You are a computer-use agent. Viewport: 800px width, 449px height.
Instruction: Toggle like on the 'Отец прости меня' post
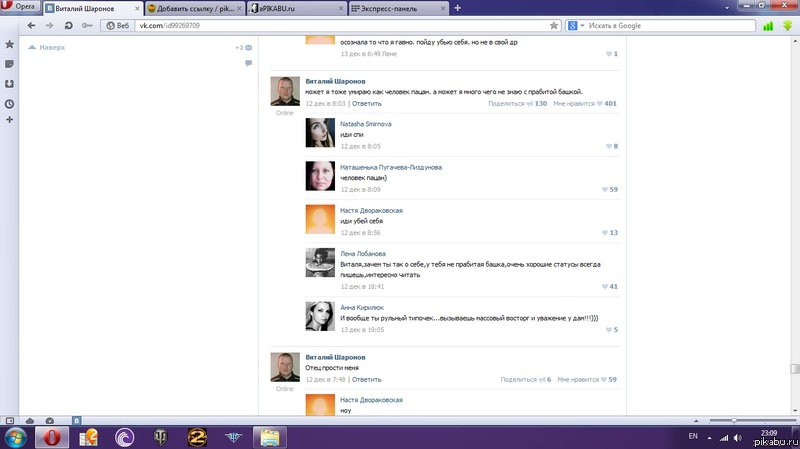click(x=604, y=380)
